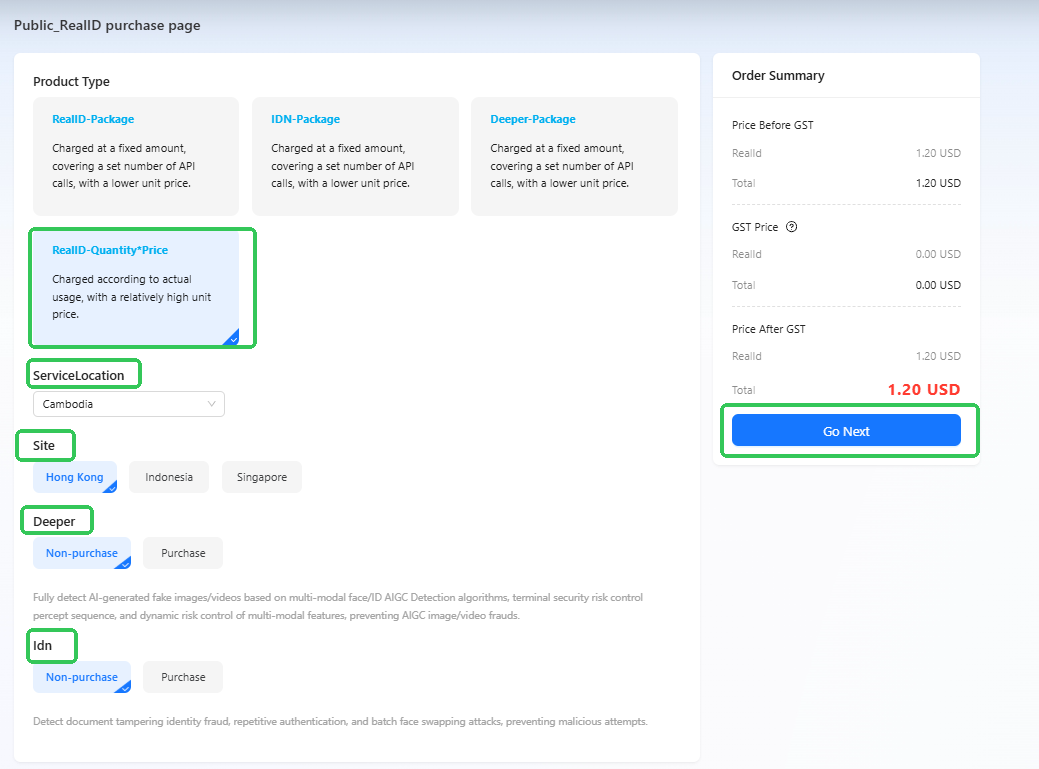Choose Singapore as the site

(262, 477)
